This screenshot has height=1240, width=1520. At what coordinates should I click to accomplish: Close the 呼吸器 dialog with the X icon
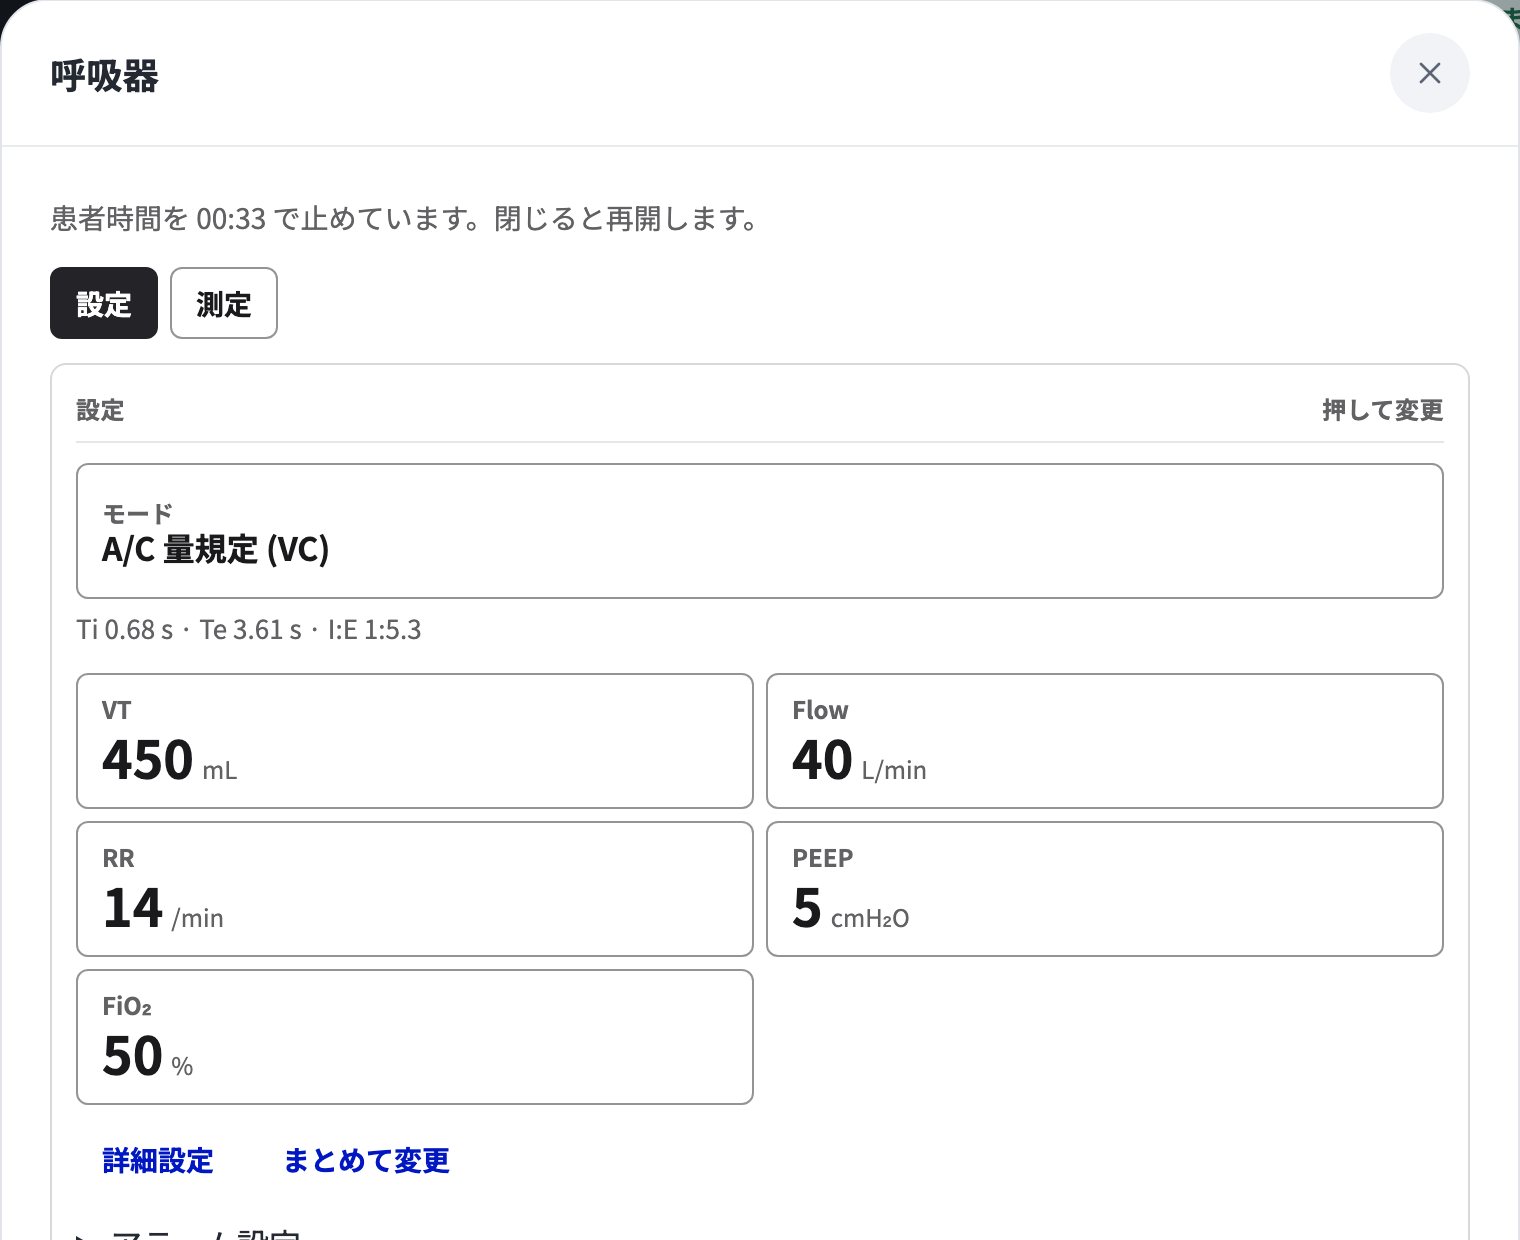tap(1429, 73)
